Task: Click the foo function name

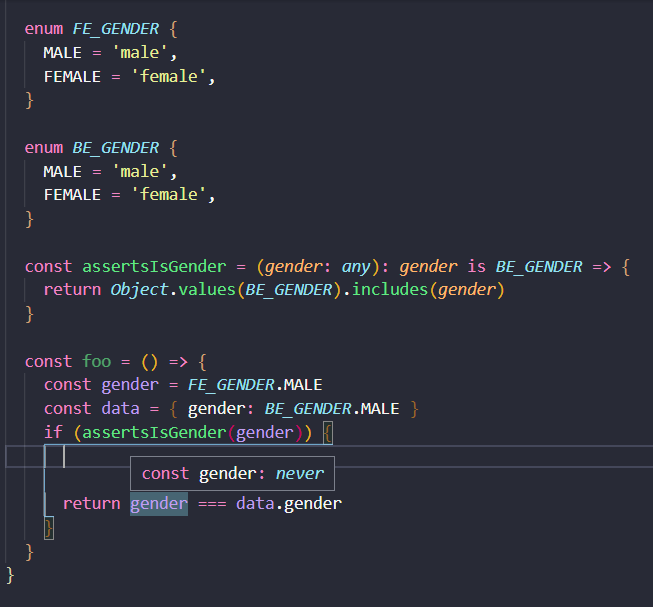Action: 97,361
